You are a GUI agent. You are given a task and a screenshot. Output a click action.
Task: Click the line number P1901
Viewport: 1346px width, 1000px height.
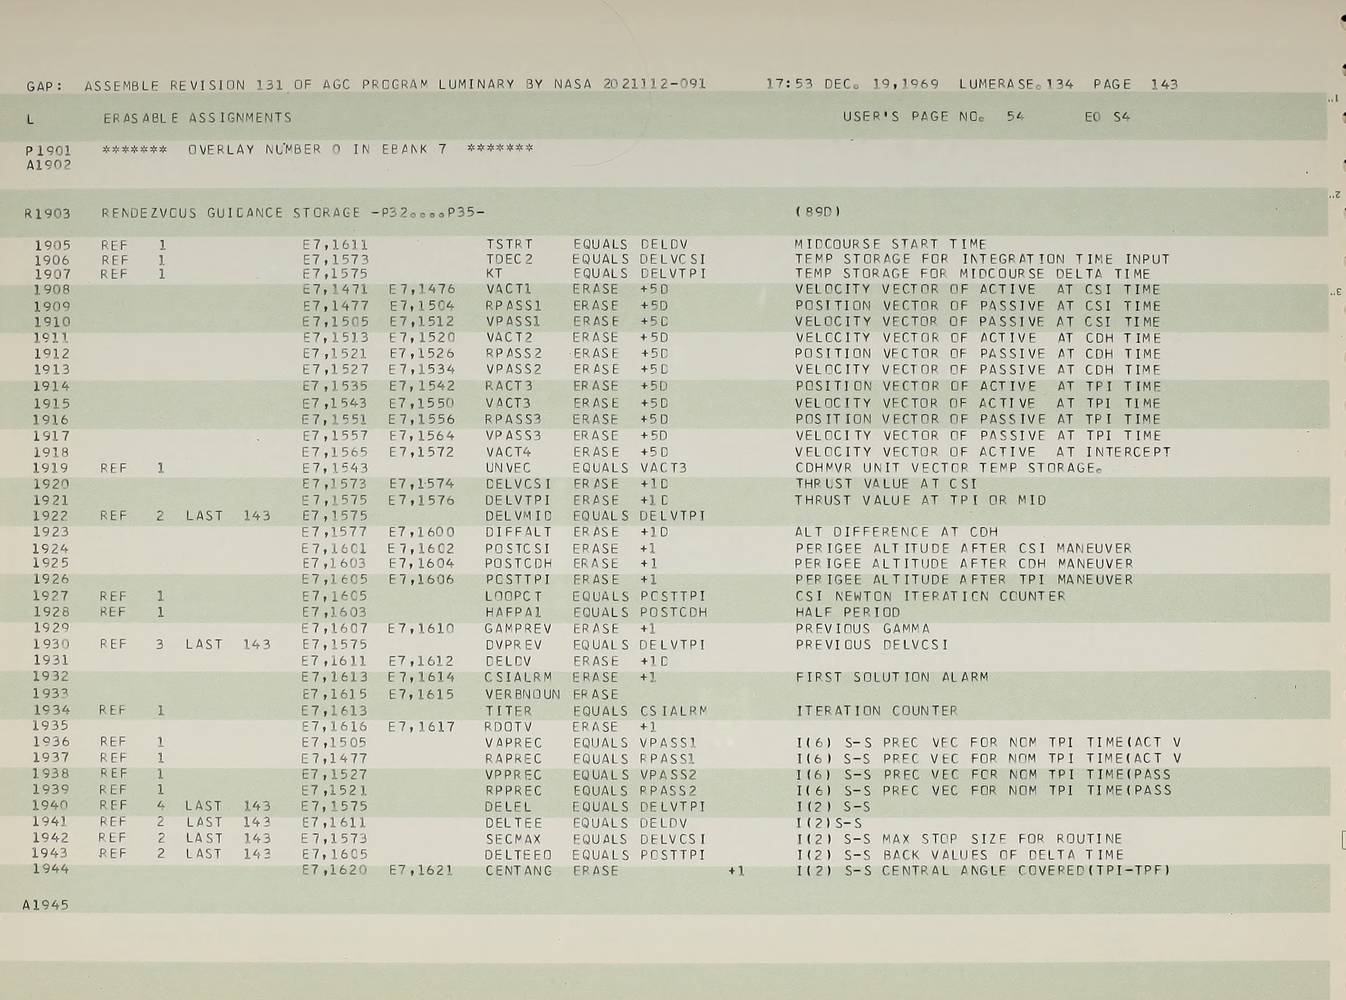pos(48,151)
